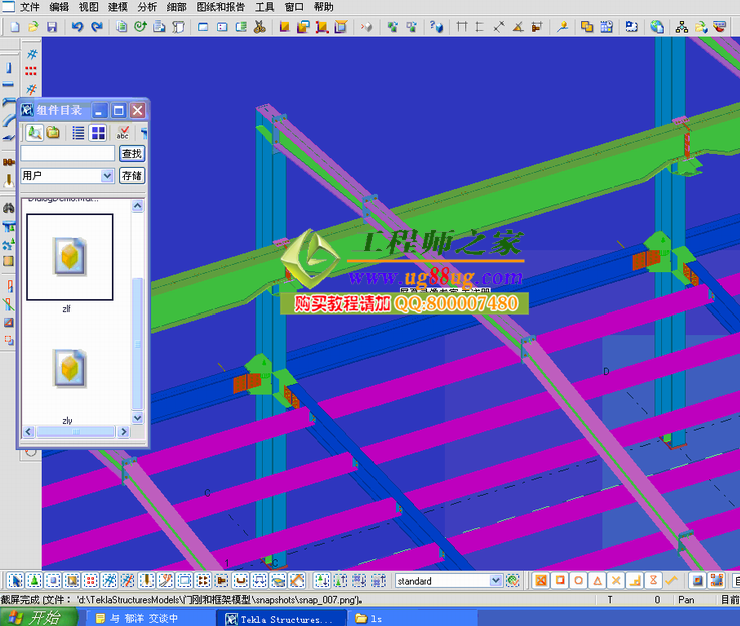
Task: Click the Windows 开始 Start button
Action: point(37,617)
